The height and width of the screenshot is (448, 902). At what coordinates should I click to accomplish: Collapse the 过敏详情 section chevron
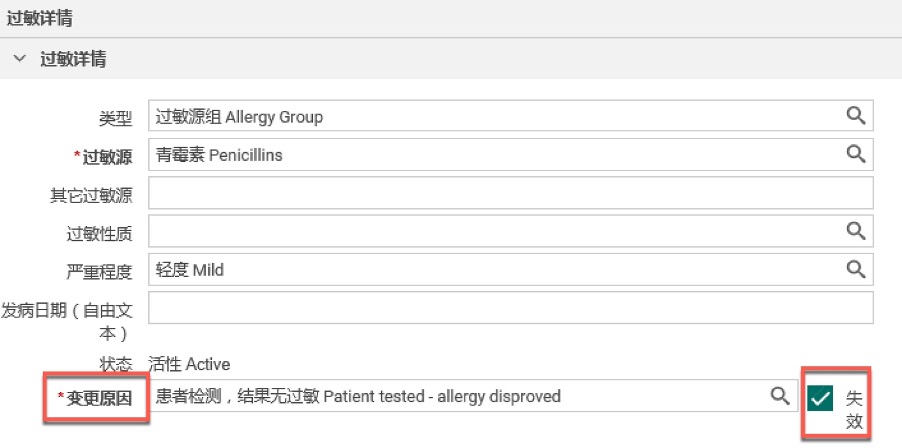pos(20,59)
